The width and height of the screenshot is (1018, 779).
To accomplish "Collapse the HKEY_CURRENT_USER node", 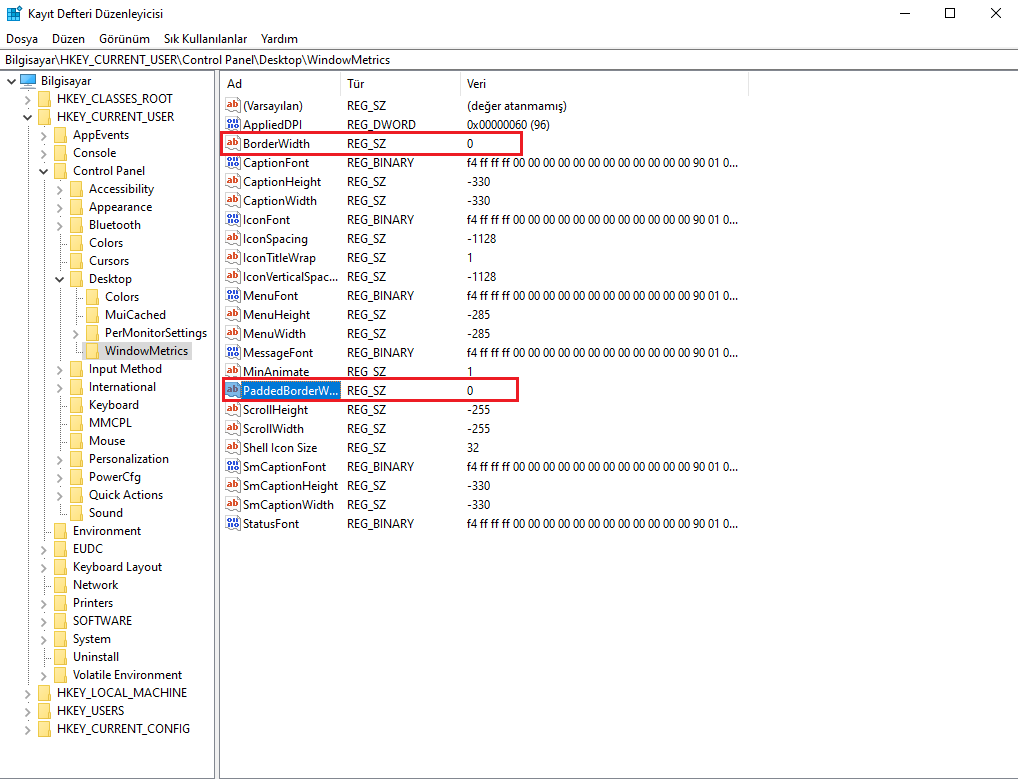I will (27, 117).
